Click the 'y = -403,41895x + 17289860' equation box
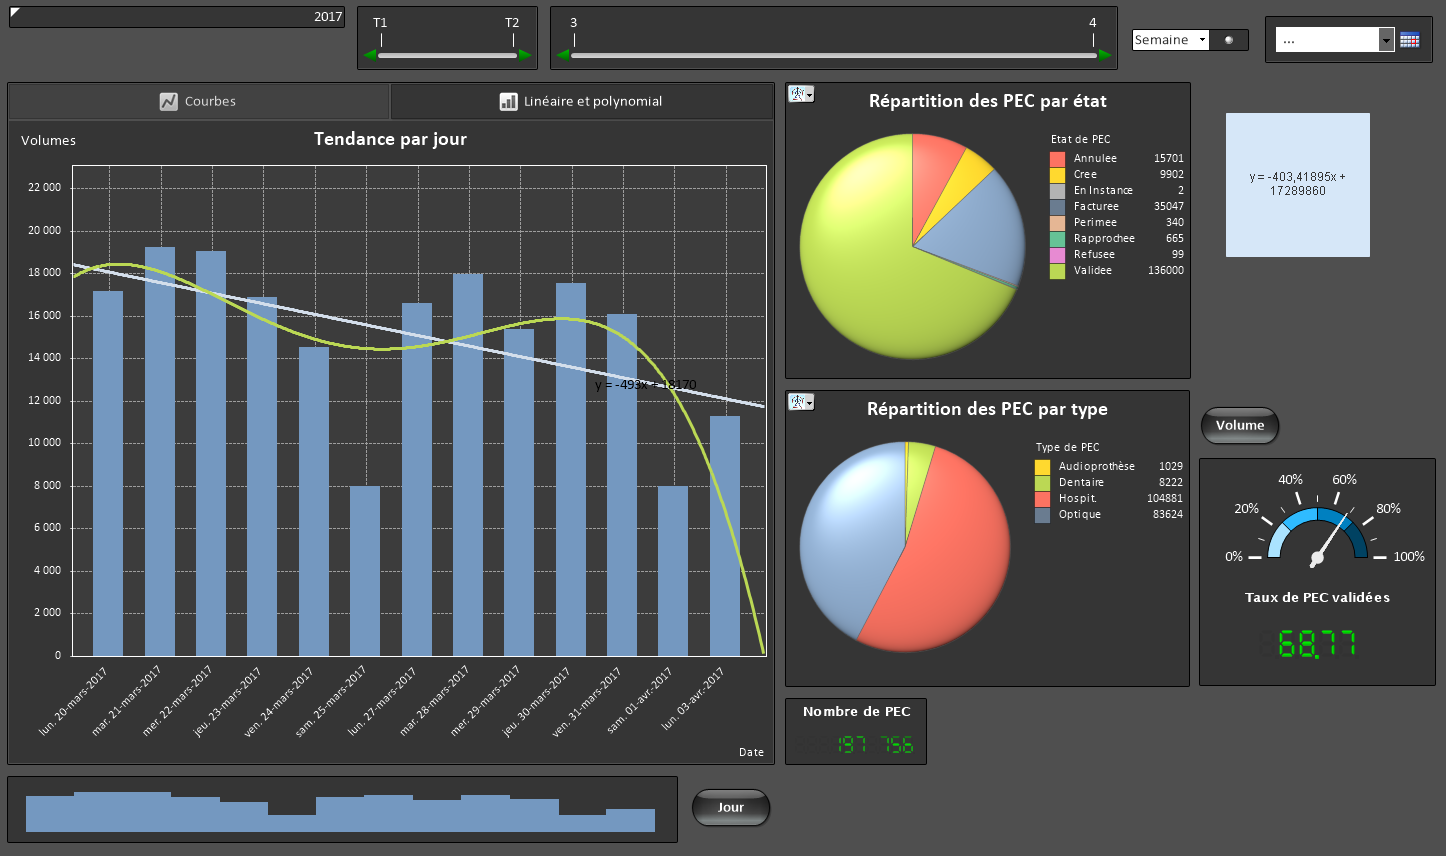The height and width of the screenshot is (856, 1446). pyautogui.click(x=1298, y=184)
